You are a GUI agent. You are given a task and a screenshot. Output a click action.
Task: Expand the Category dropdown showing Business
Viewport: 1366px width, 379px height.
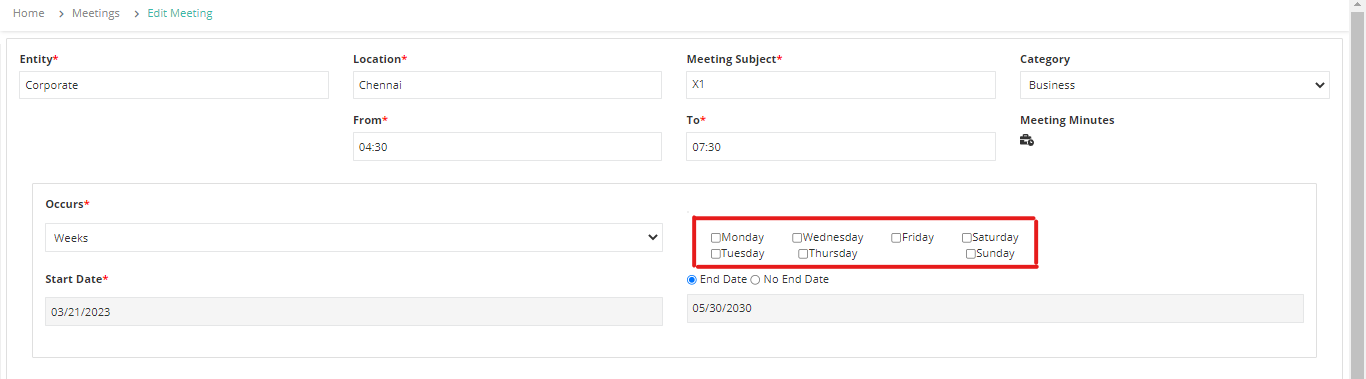[1174, 85]
